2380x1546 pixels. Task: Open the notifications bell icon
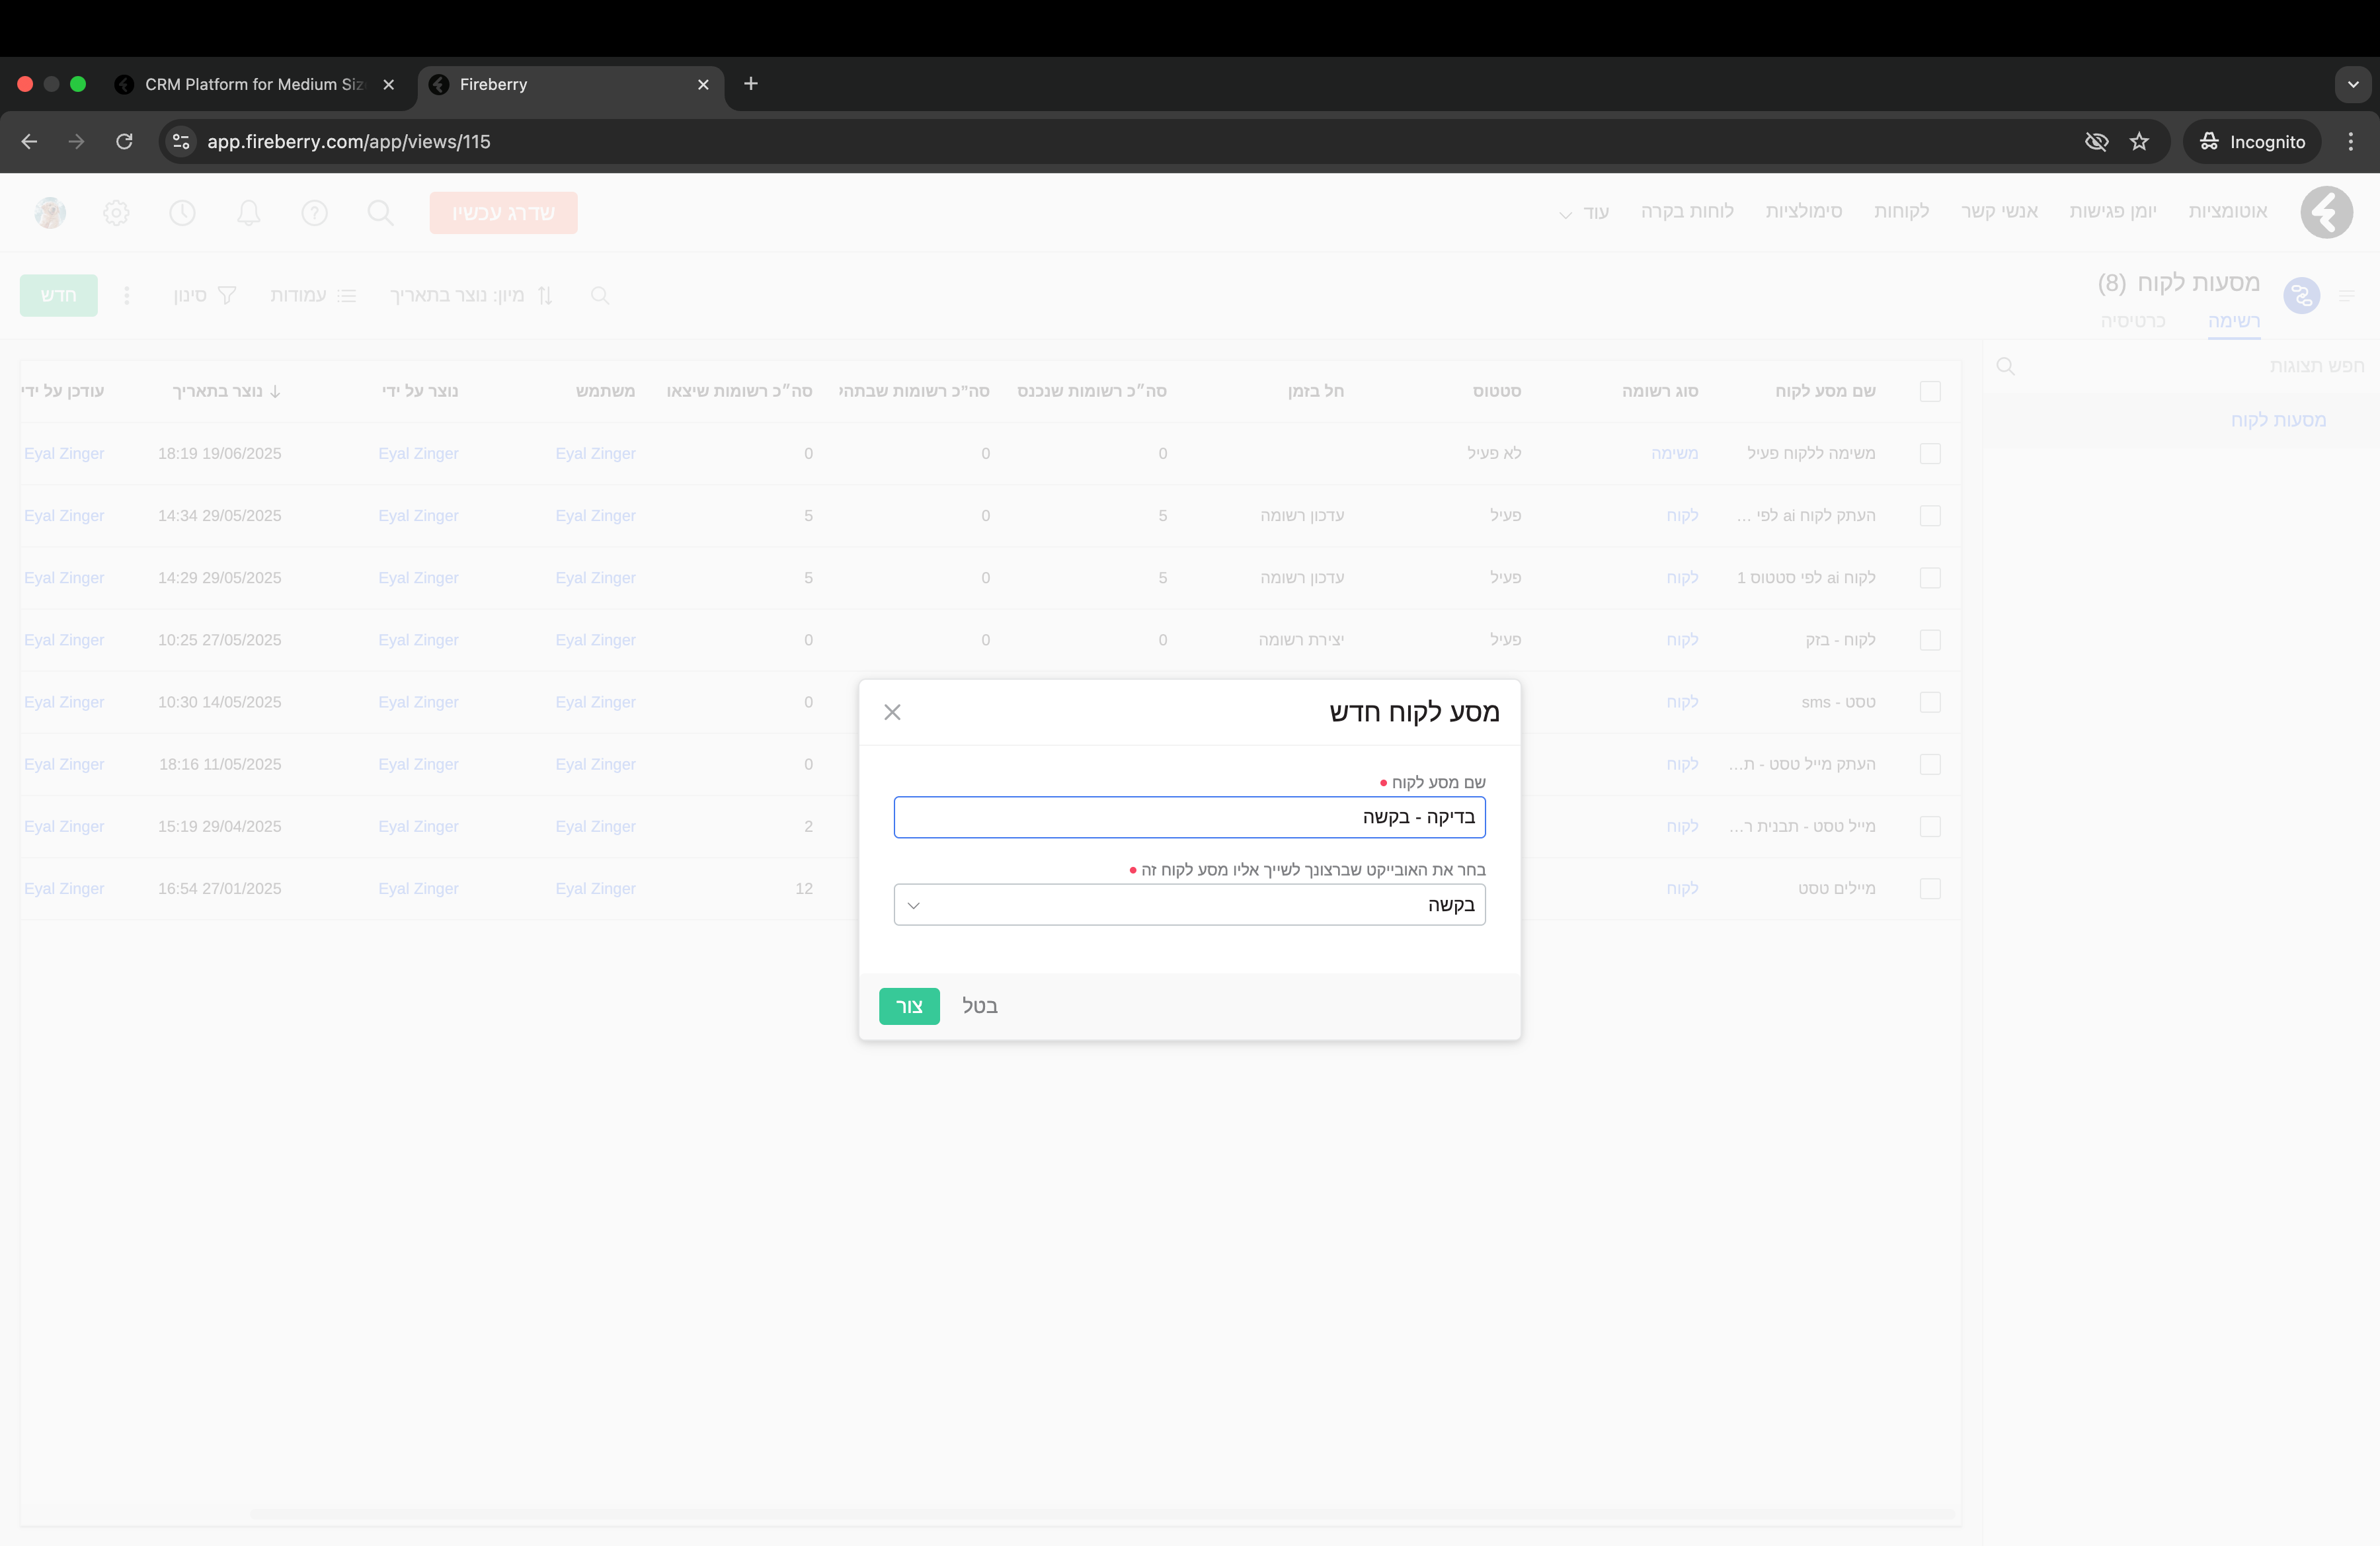coord(249,213)
